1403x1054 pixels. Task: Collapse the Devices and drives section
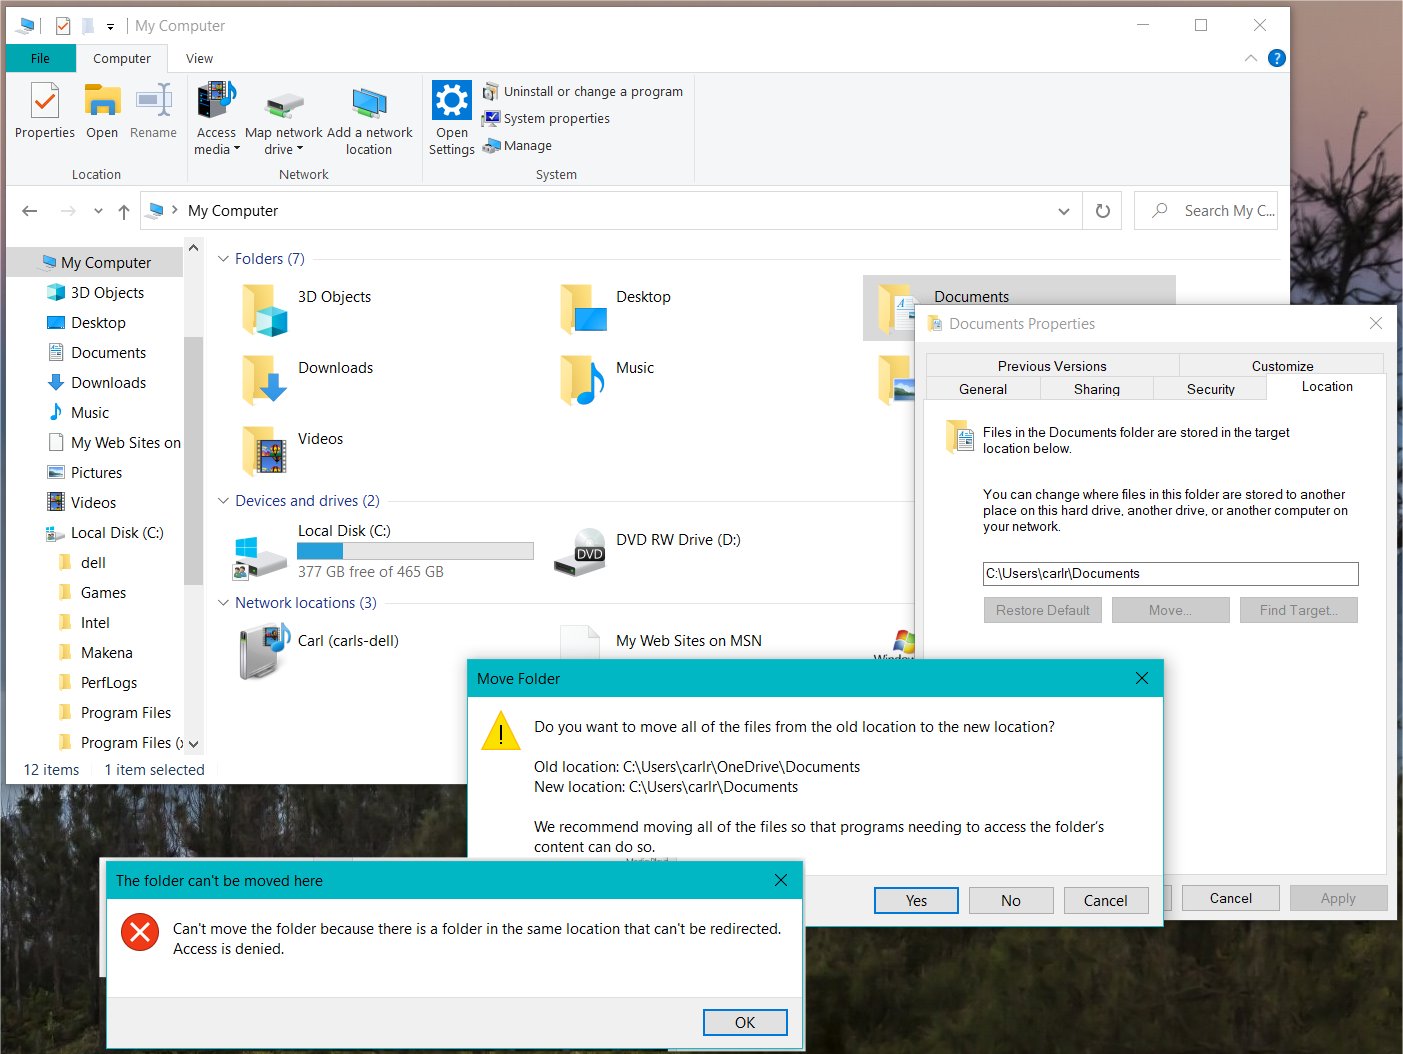[x=222, y=500]
